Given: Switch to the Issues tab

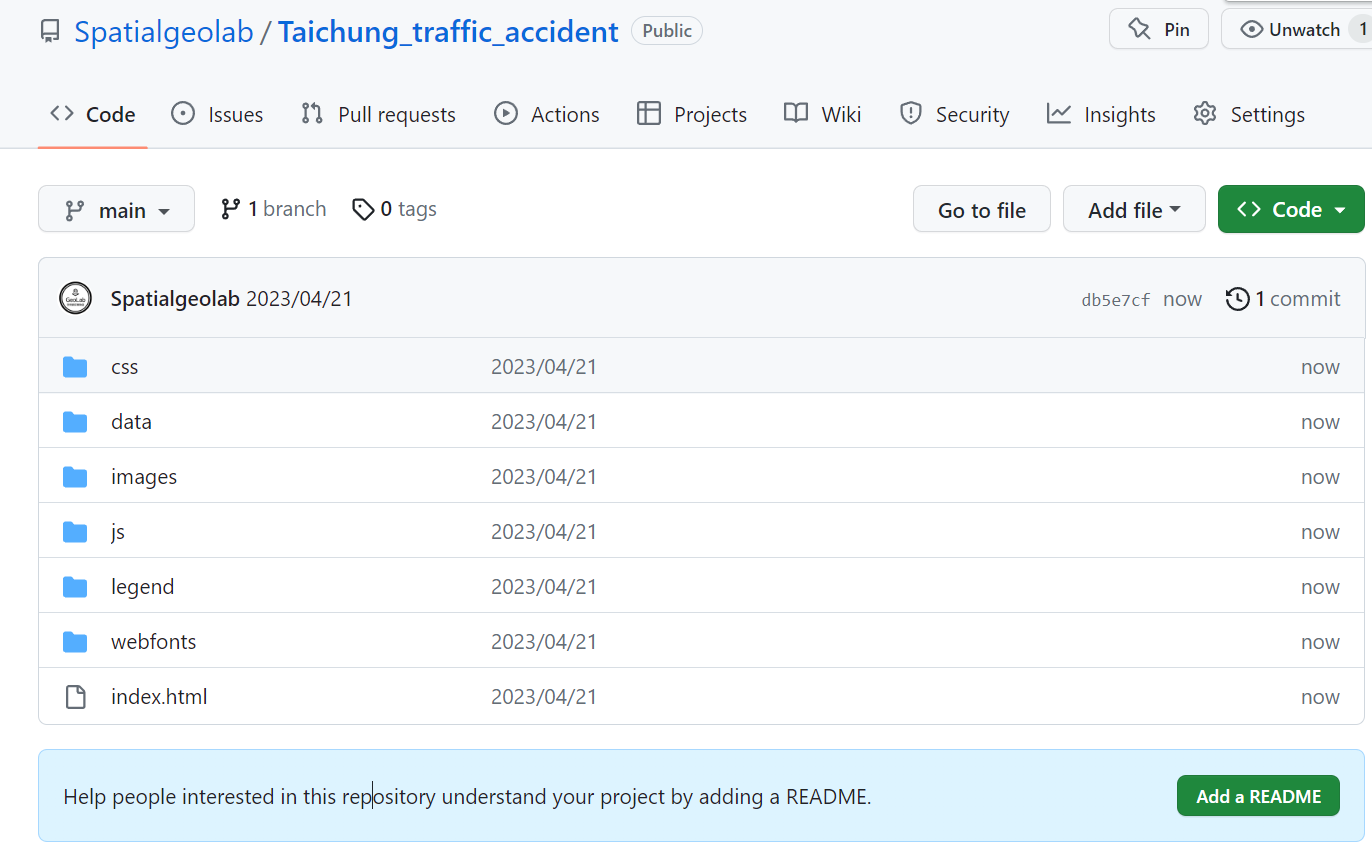Looking at the screenshot, I should 217,115.
